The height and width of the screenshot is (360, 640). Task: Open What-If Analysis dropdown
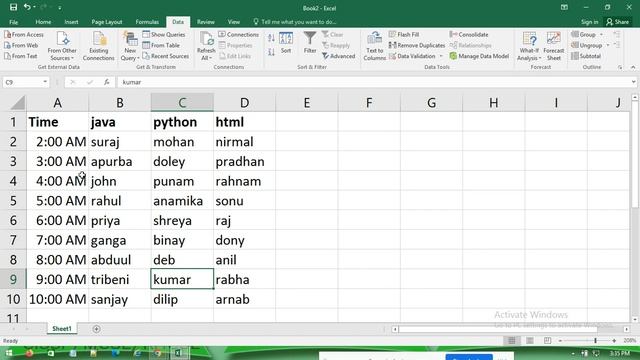click(x=529, y=46)
